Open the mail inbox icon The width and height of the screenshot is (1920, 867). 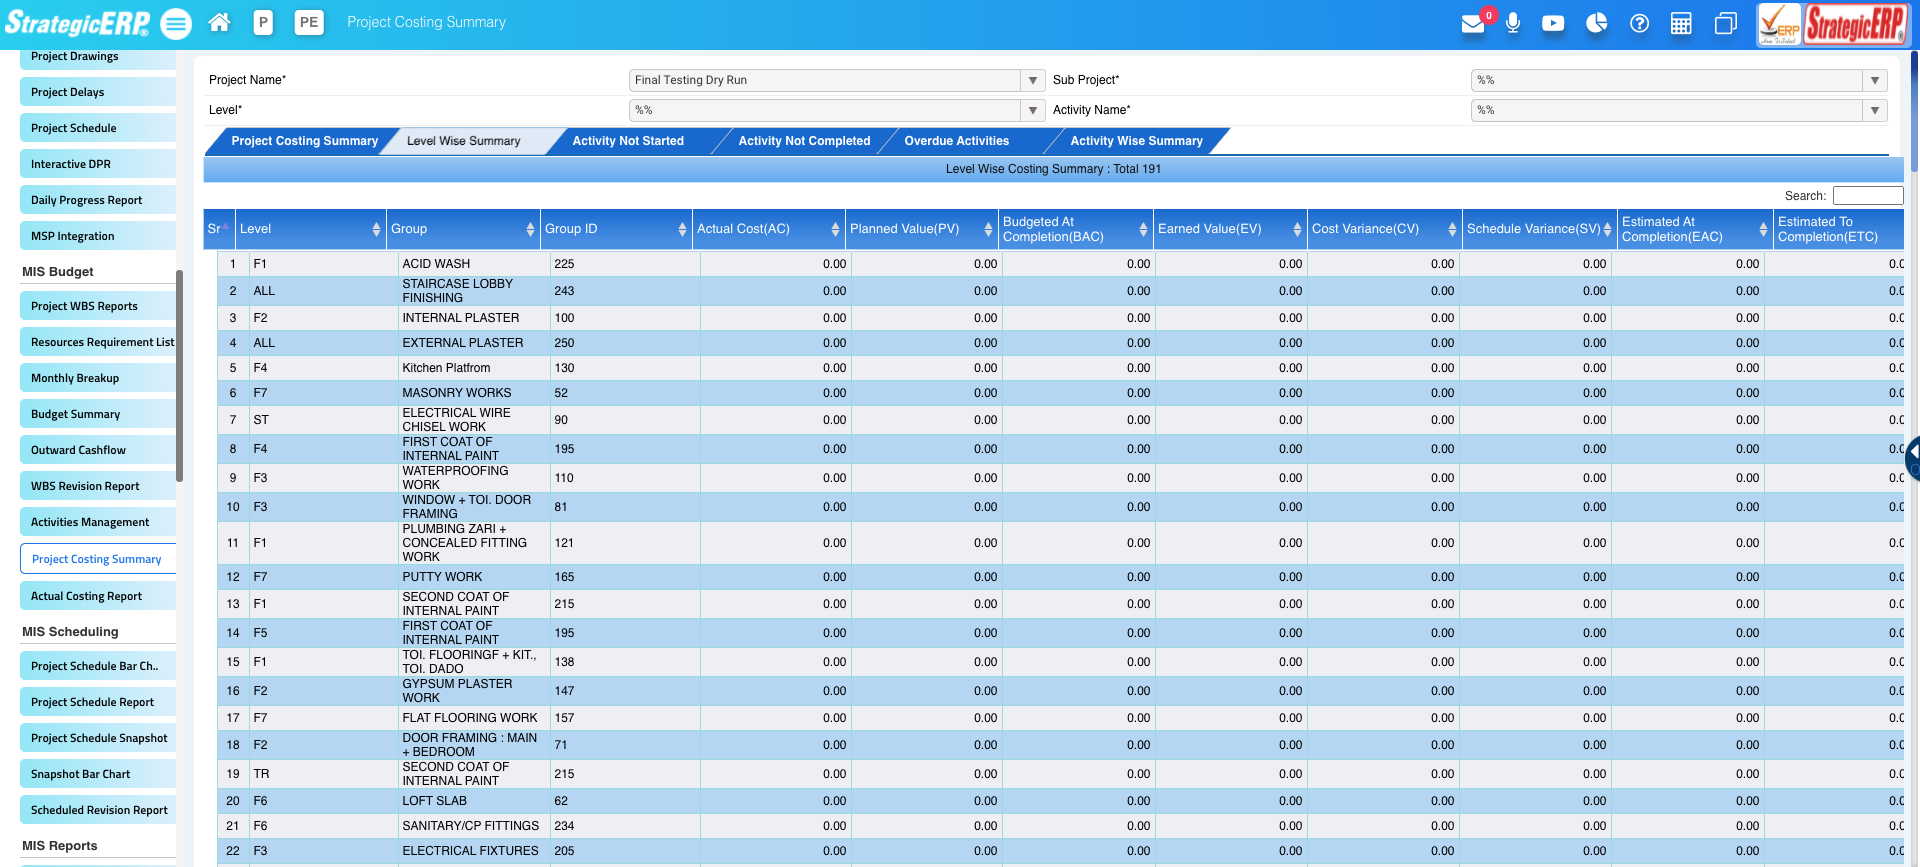[x=1472, y=23]
